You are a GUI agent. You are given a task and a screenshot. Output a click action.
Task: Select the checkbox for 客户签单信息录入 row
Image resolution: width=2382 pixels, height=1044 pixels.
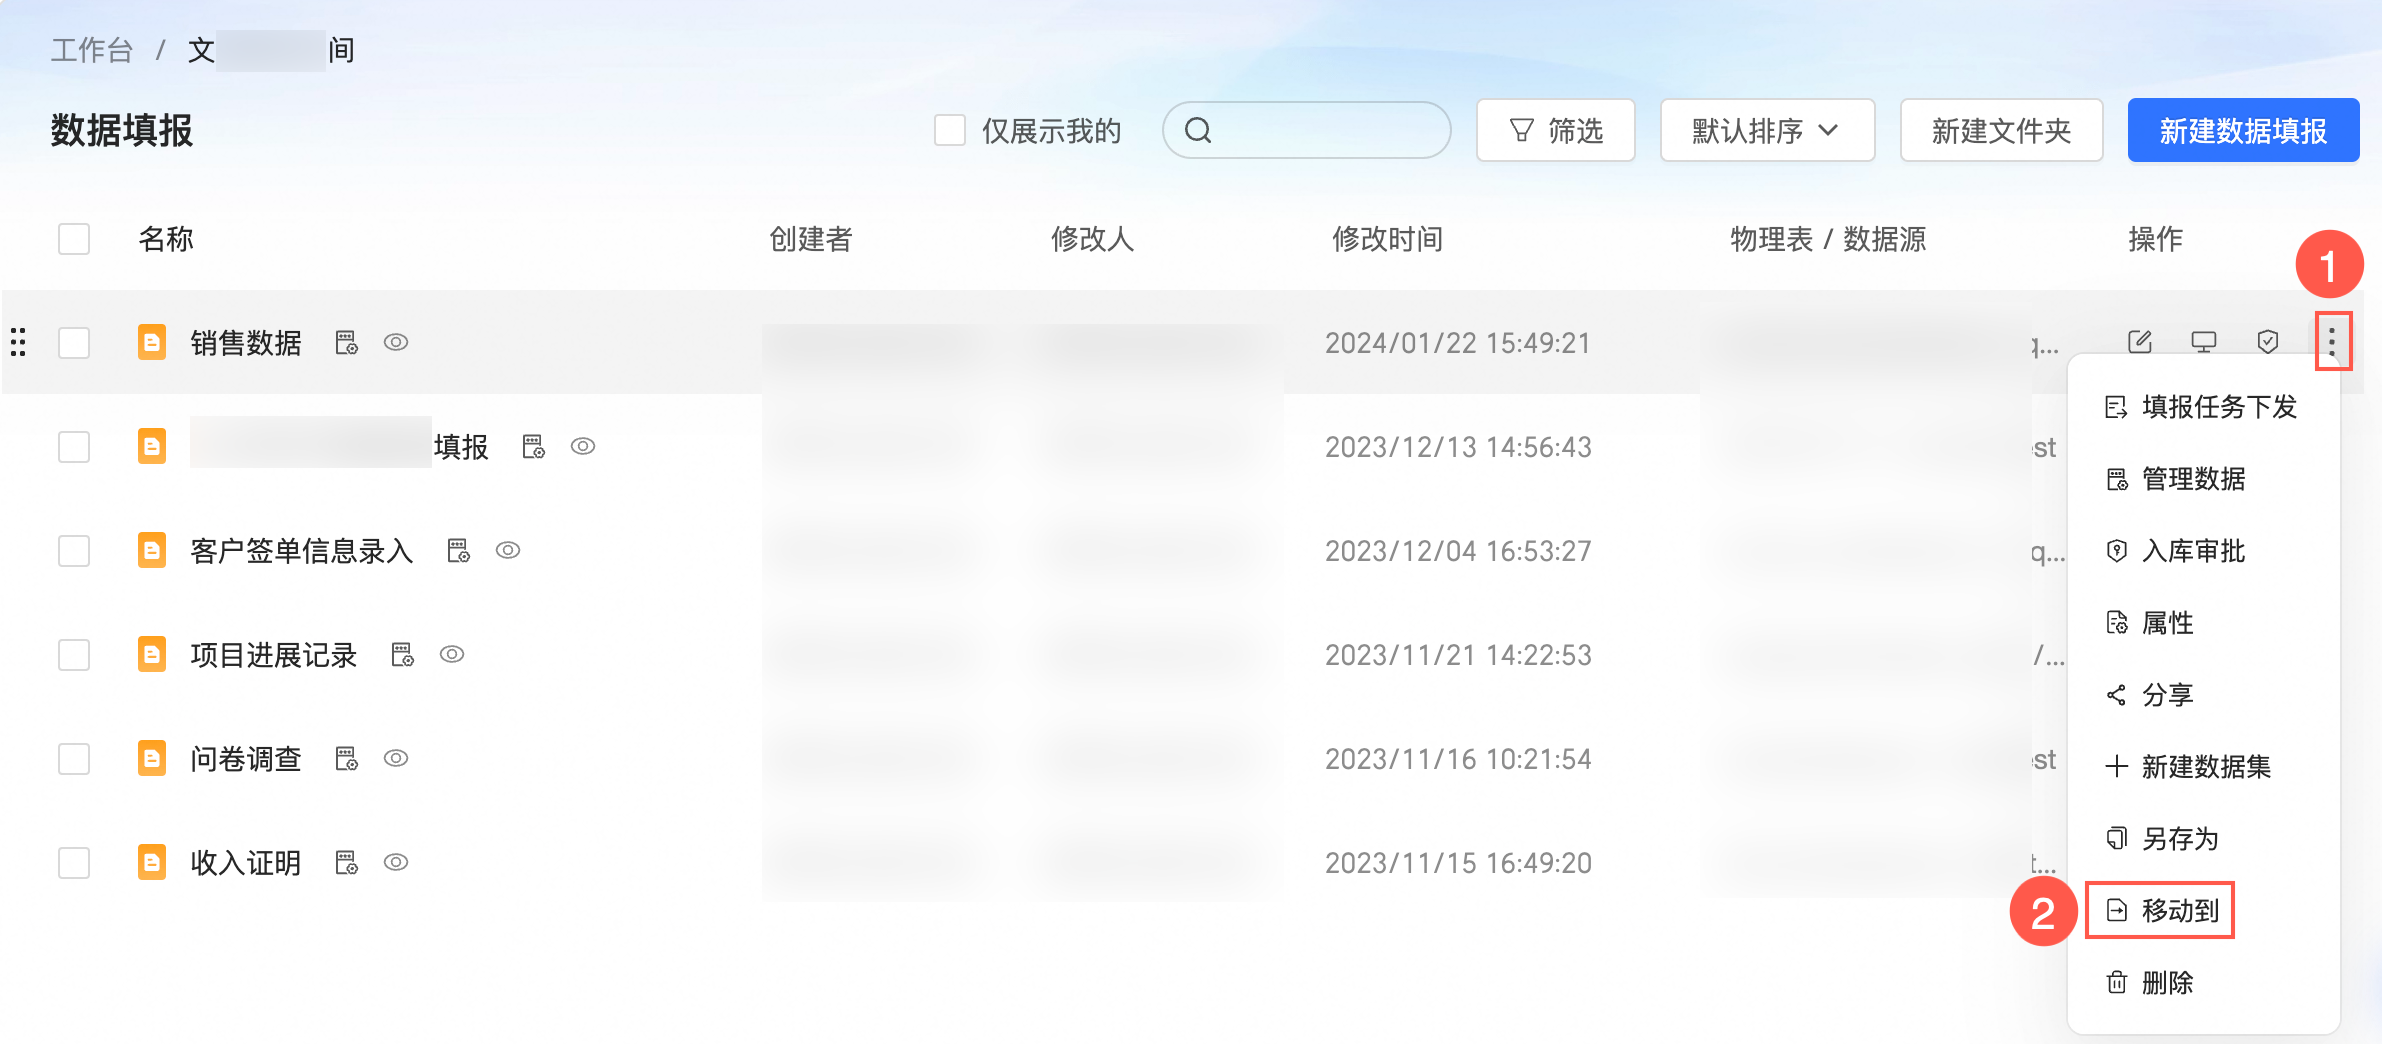click(74, 551)
